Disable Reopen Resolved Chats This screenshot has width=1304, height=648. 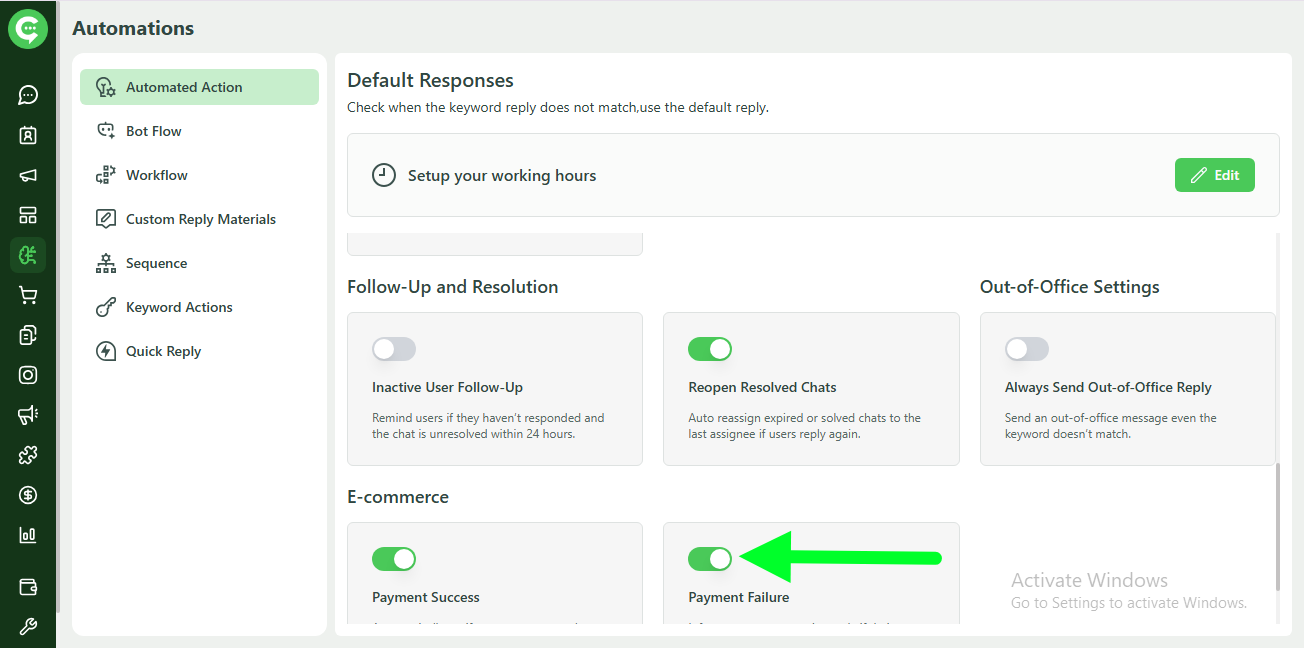pyautogui.click(x=710, y=349)
